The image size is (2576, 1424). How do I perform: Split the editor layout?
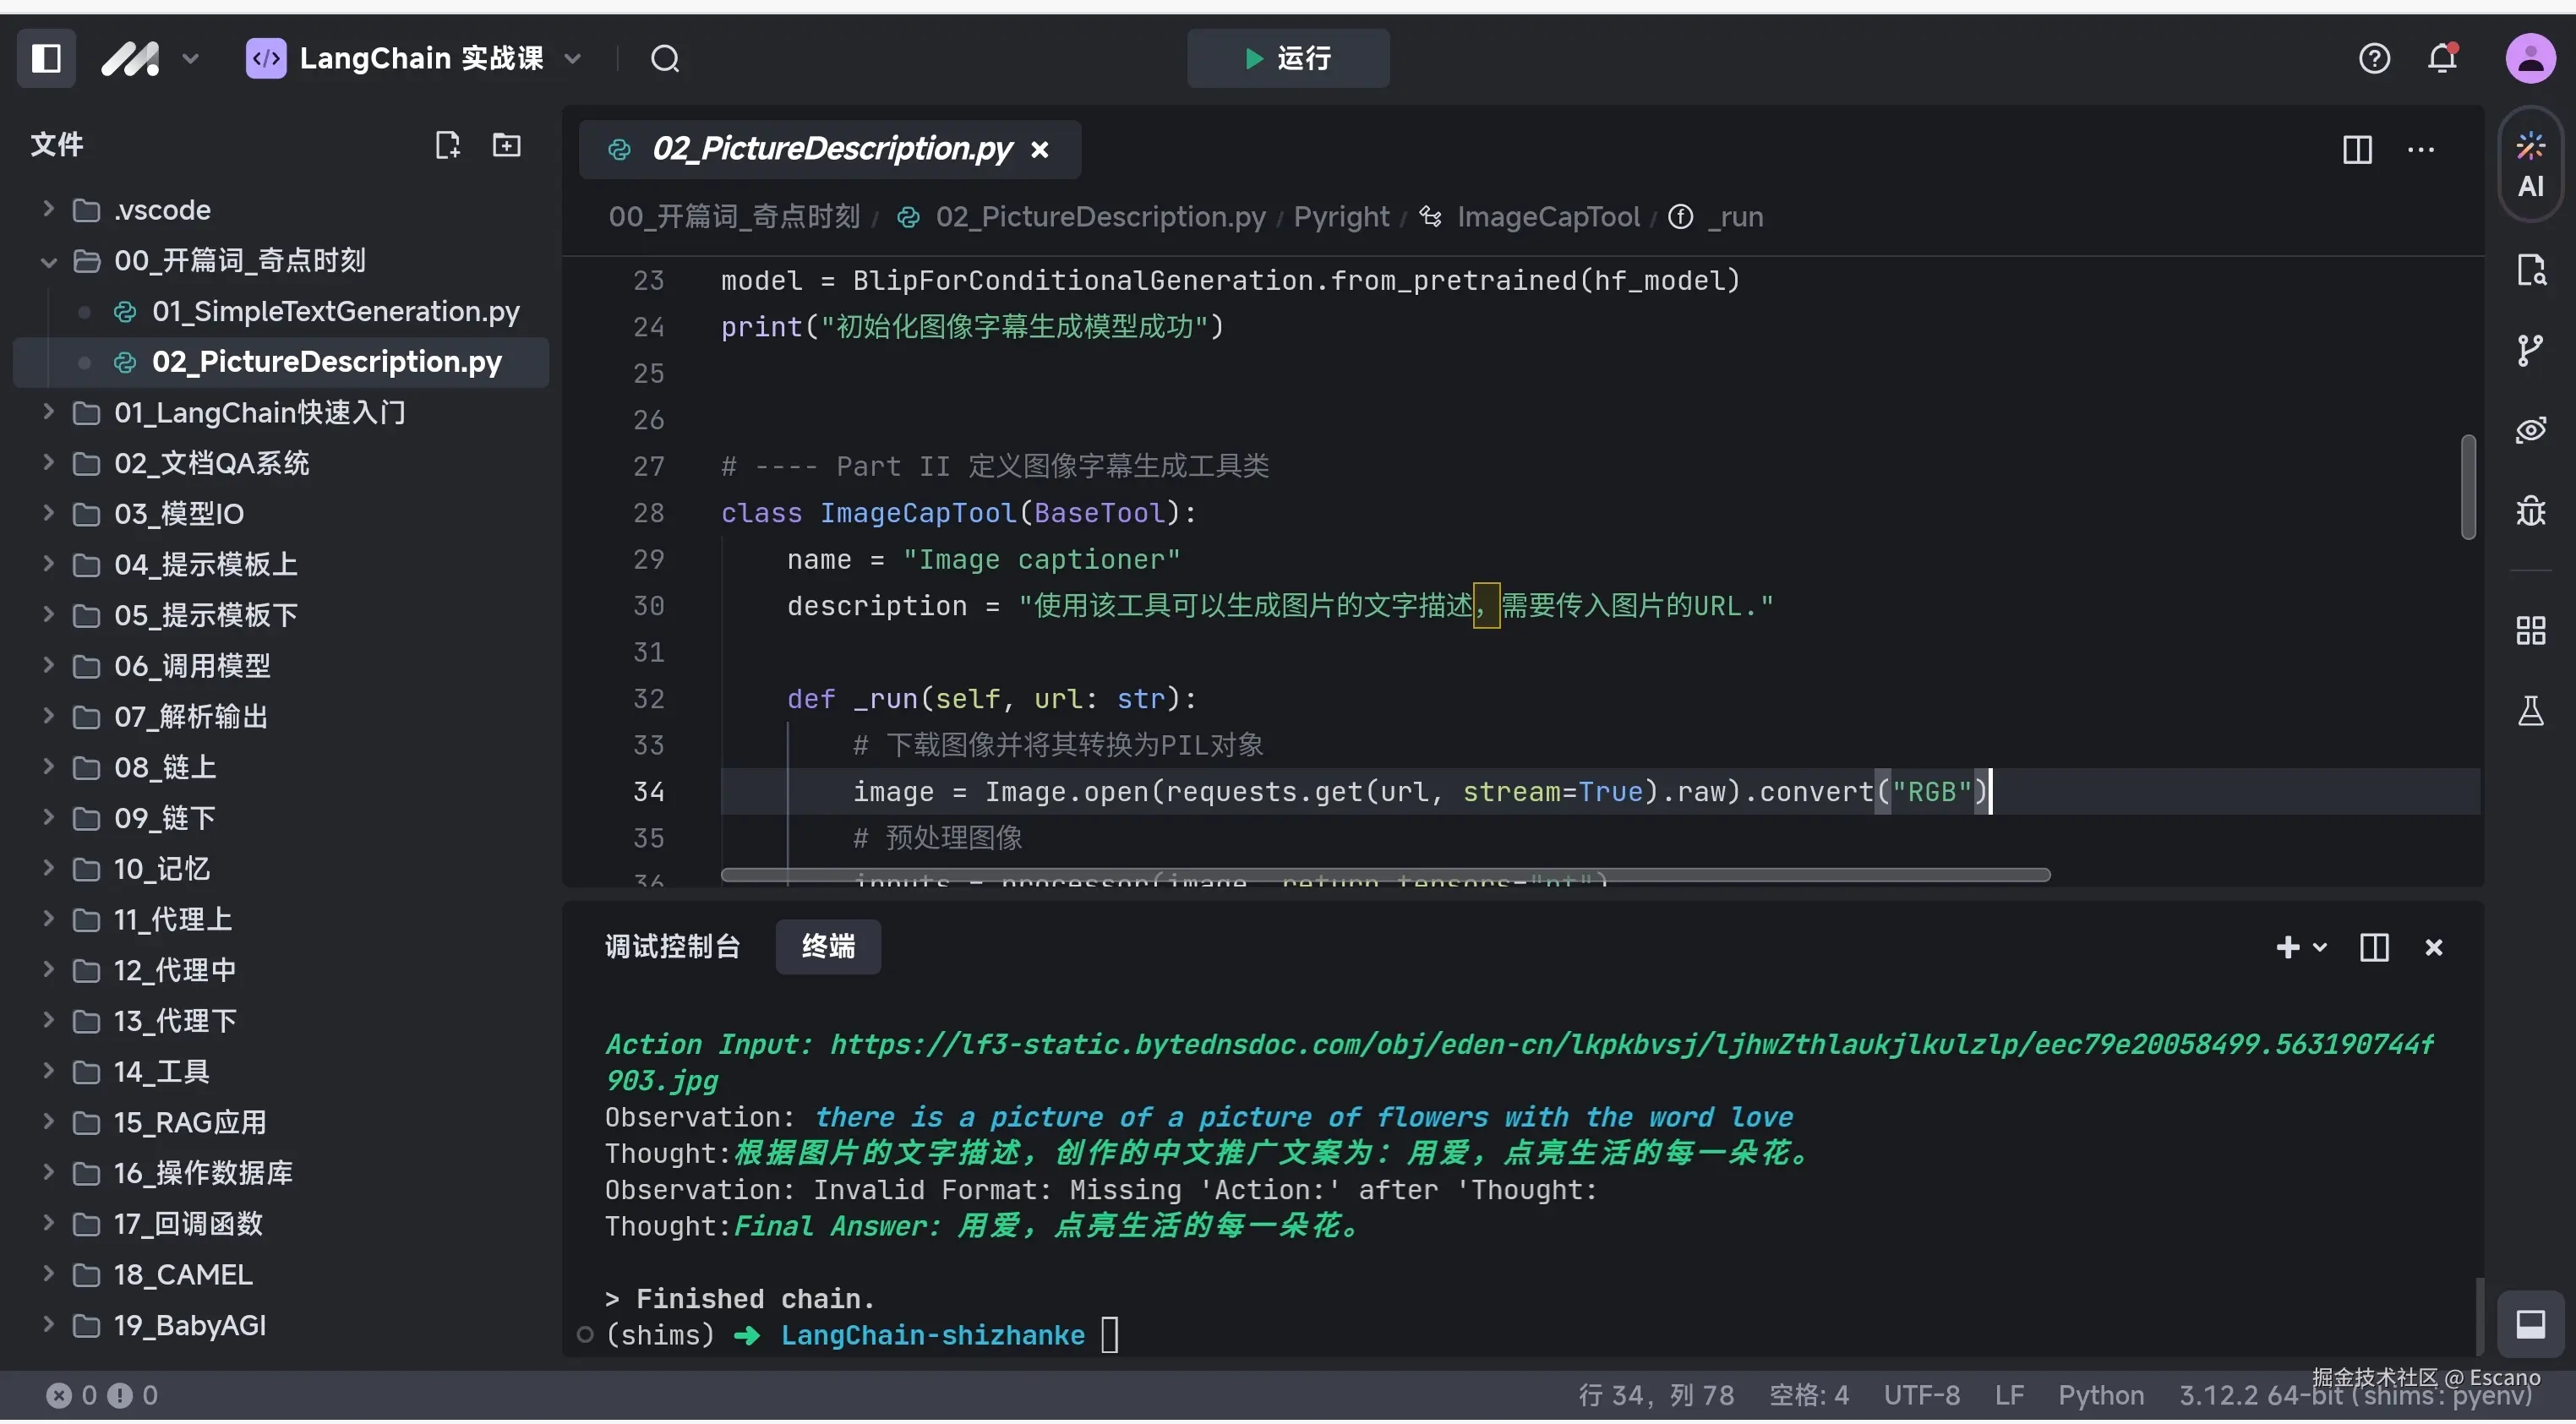pyautogui.click(x=2356, y=150)
